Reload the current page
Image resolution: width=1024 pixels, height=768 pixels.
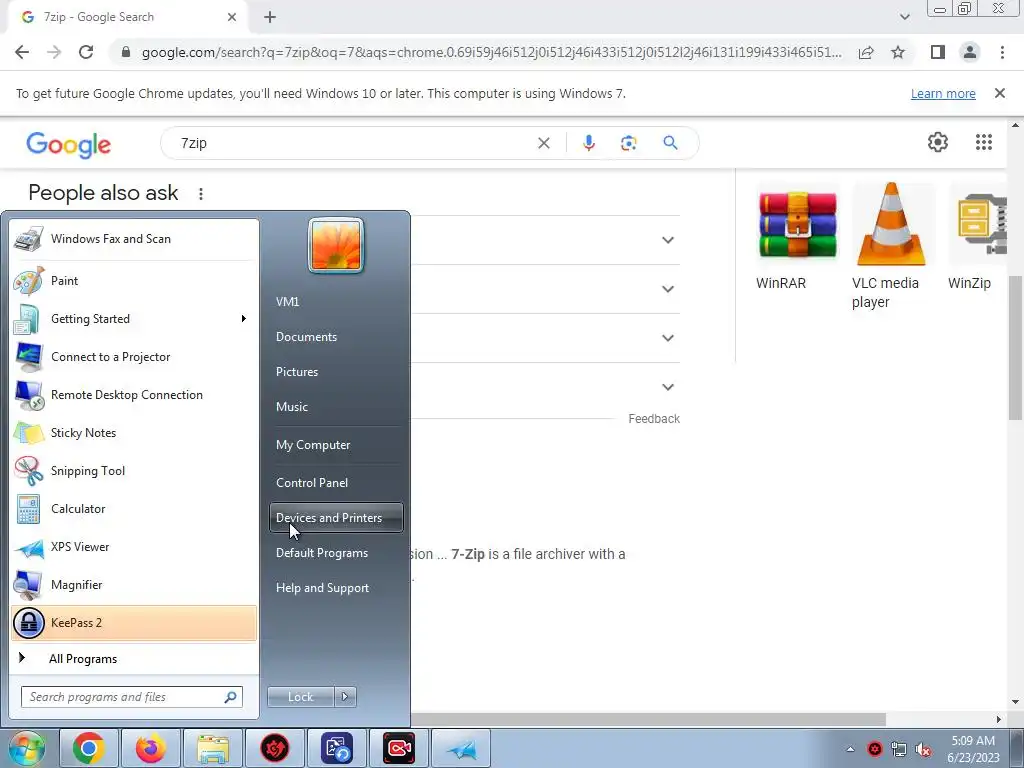click(x=86, y=52)
